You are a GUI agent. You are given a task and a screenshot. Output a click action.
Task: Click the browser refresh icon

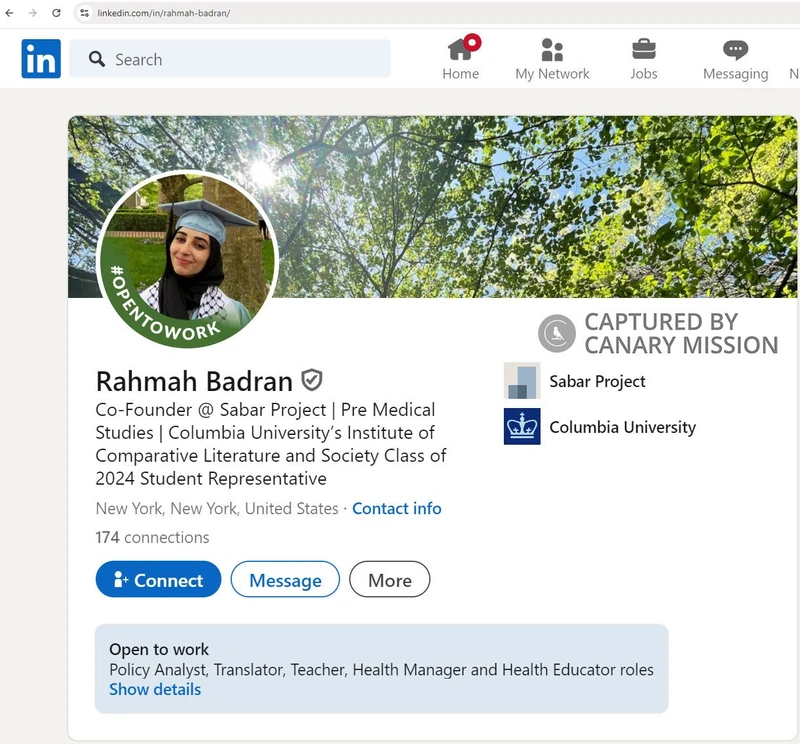[57, 15]
